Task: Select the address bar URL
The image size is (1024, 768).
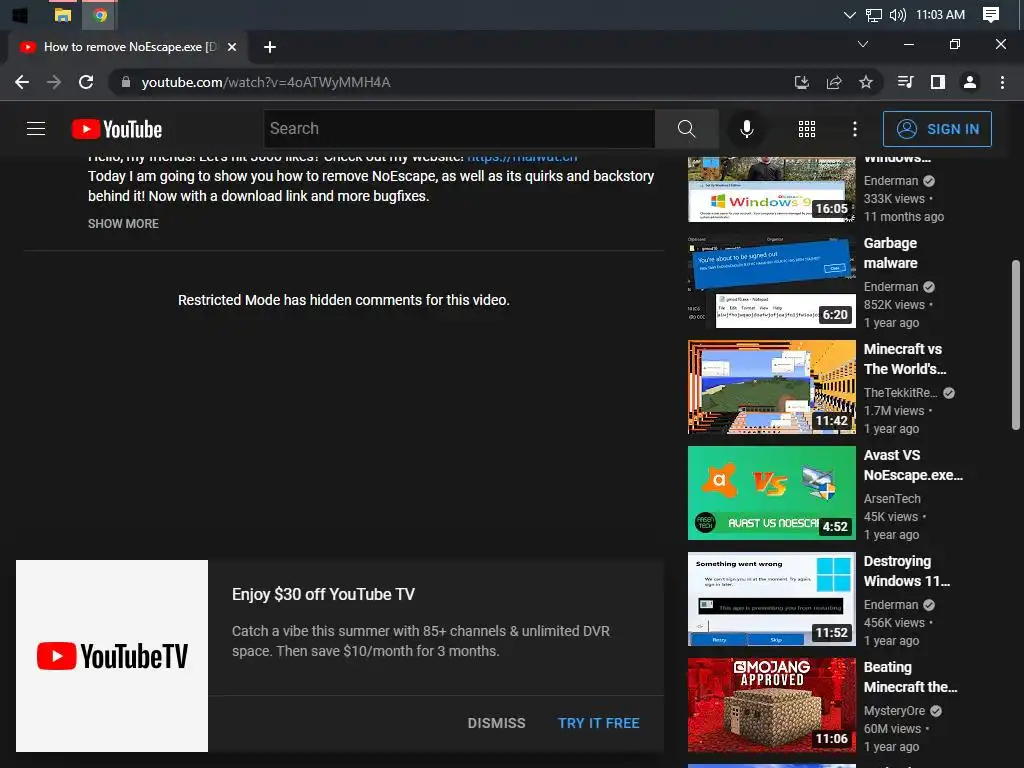Action: click(x=266, y=82)
